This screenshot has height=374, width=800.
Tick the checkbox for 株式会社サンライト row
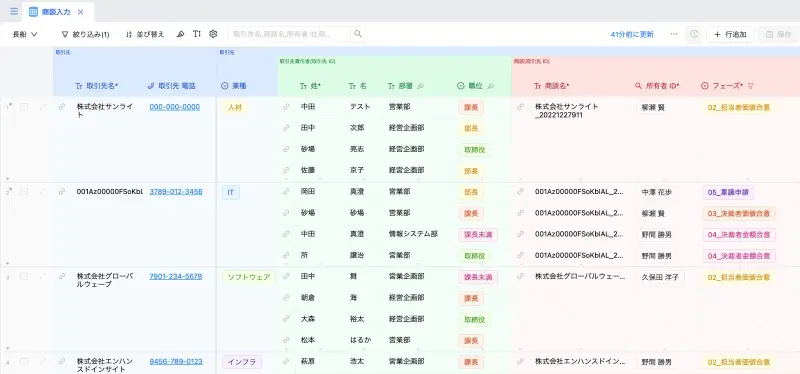pos(24,107)
